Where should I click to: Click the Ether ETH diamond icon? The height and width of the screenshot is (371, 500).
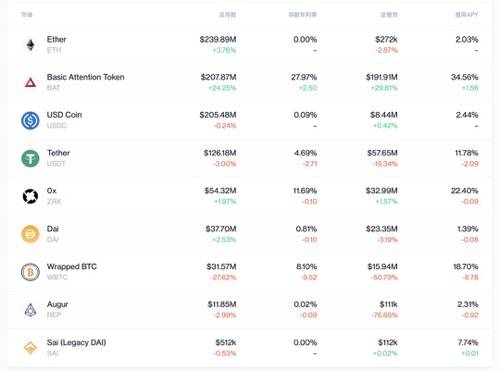[x=30, y=45]
